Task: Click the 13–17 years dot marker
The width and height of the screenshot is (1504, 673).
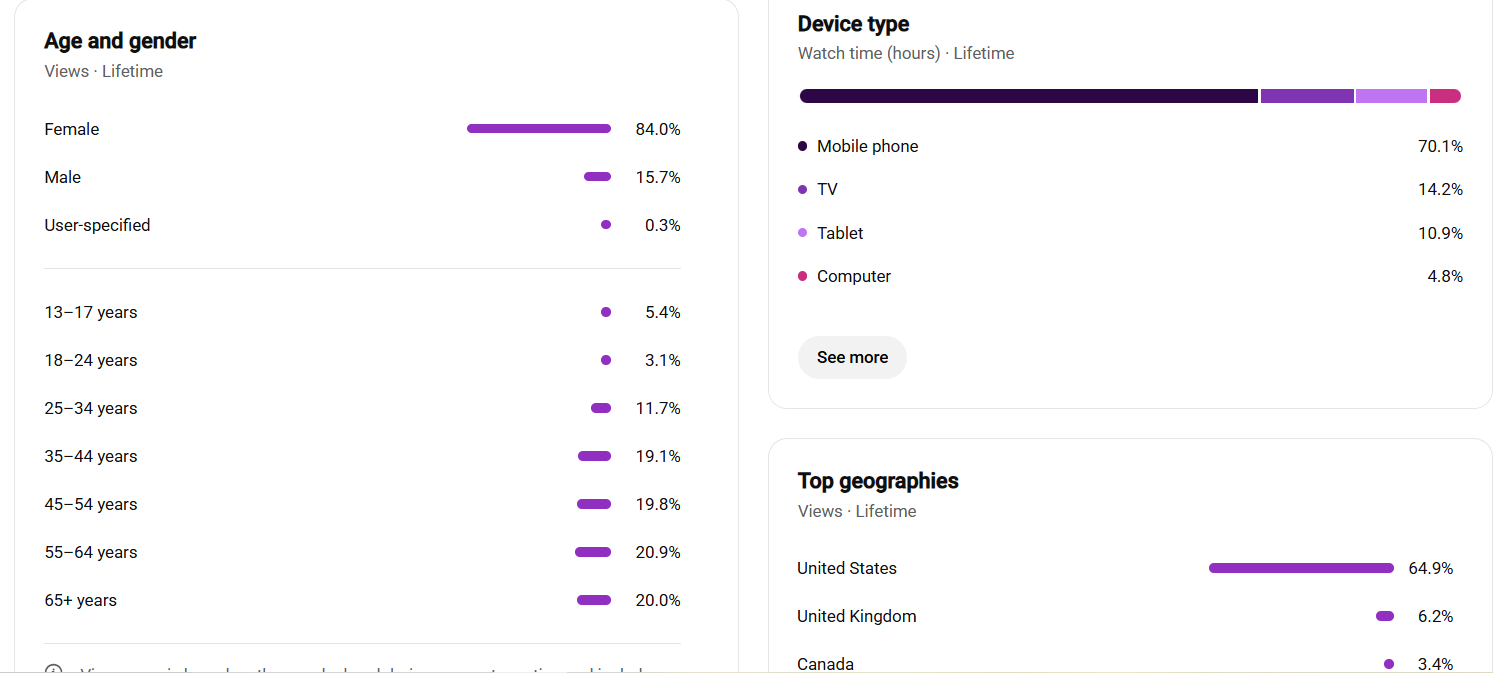Action: coord(606,312)
